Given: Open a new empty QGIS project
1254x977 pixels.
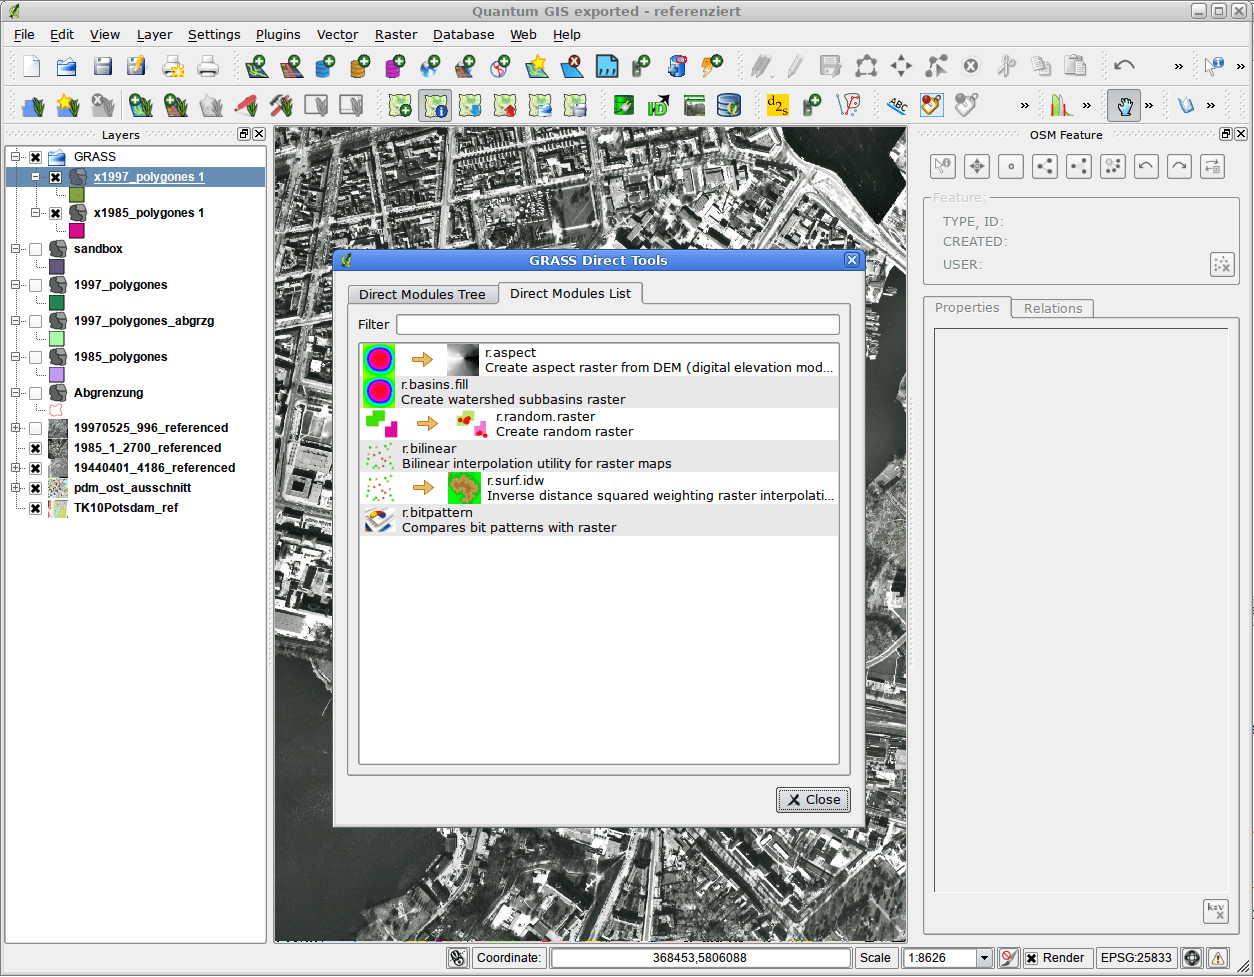Looking at the screenshot, I should tap(30, 66).
